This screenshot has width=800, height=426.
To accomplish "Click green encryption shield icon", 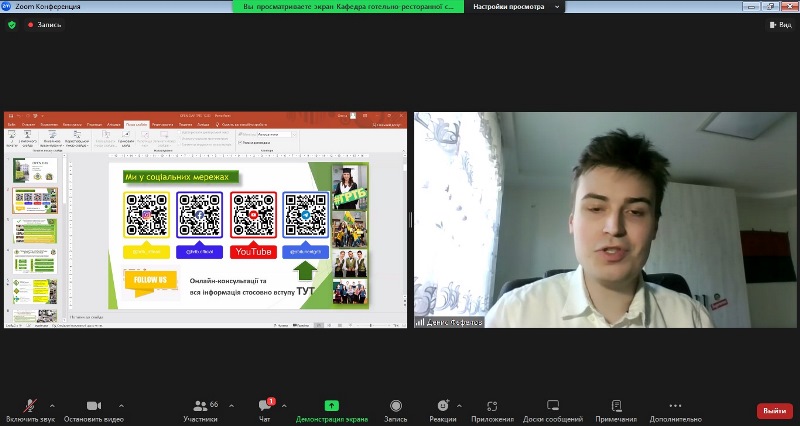I will pyautogui.click(x=12, y=24).
